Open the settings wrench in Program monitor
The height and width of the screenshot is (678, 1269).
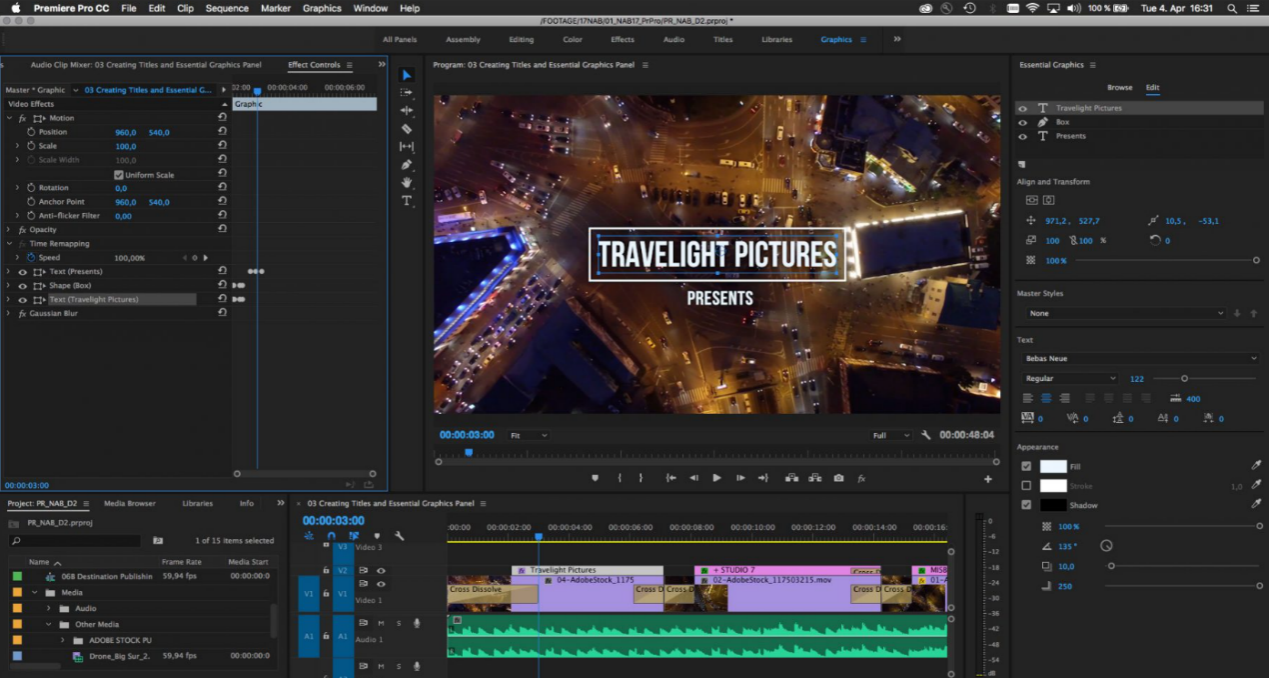[x=926, y=435]
